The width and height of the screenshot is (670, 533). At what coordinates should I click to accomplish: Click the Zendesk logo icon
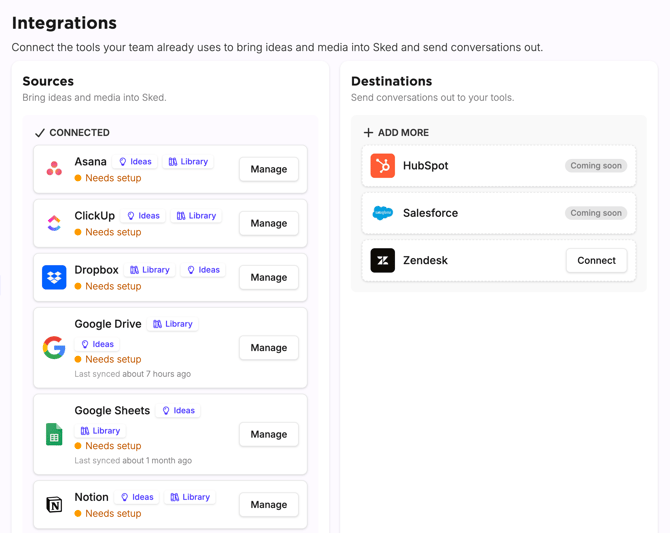click(382, 260)
